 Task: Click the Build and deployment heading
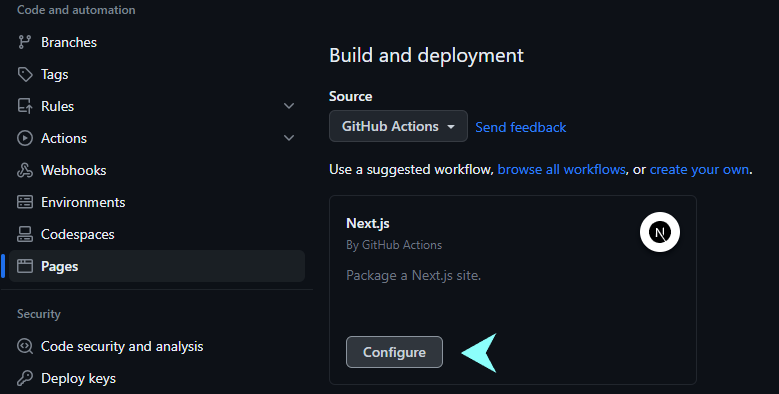click(x=426, y=55)
